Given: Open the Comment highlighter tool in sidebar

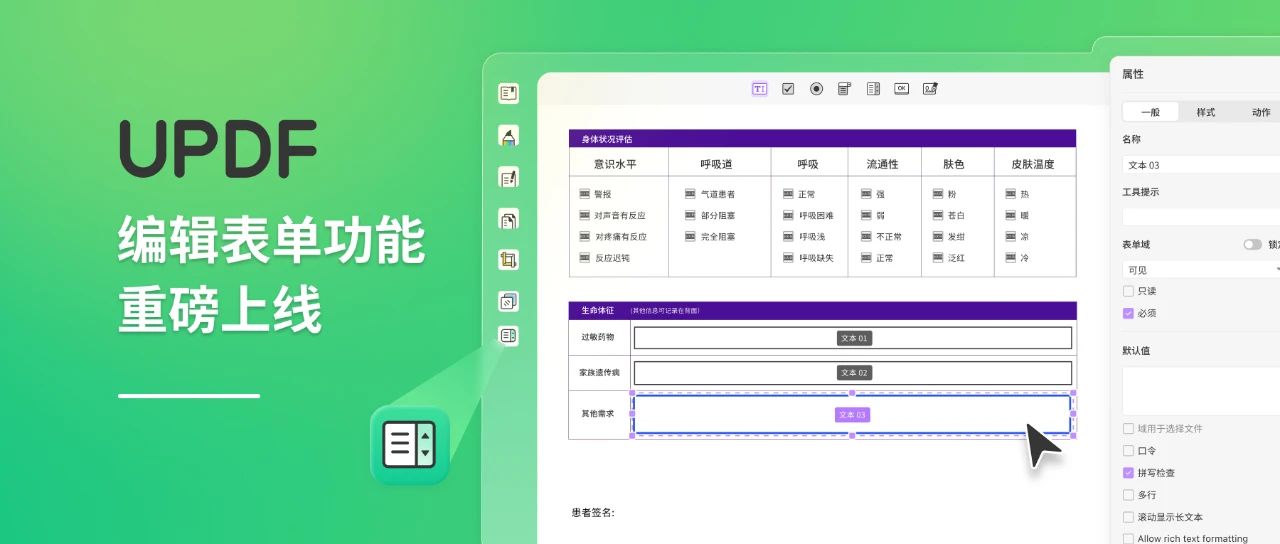Looking at the screenshot, I should [508, 136].
